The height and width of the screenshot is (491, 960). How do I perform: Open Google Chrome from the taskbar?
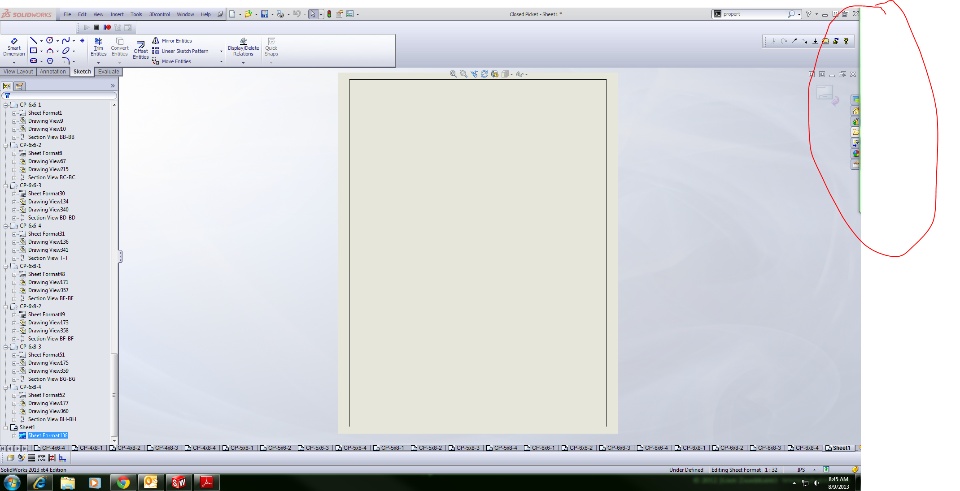[122, 483]
